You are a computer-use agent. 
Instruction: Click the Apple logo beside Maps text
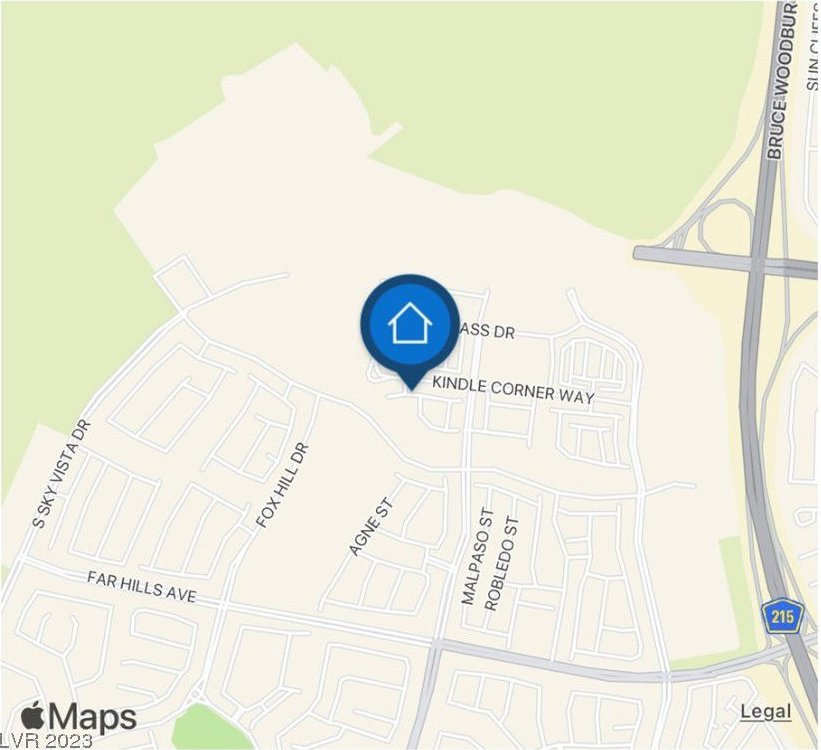point(33,714)
